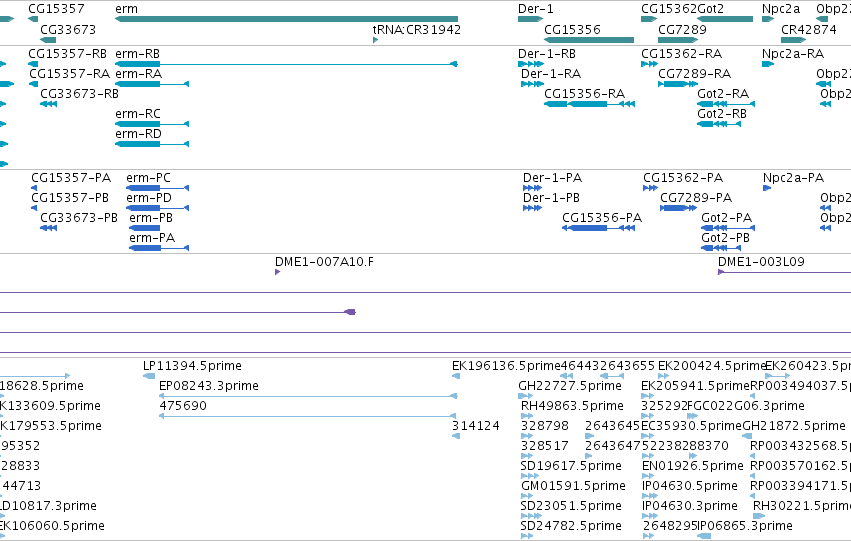
Task: Select the 314124 feature label
Action: coord(476,426)
